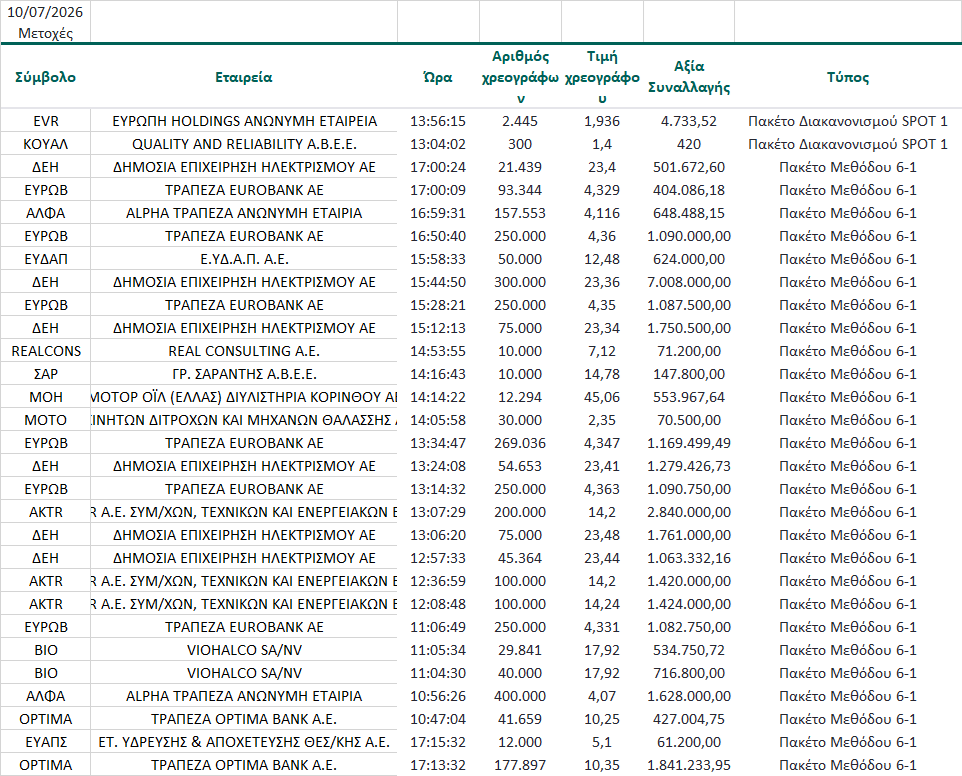Click quantity 29.841
962x776 pixels.
[520, 650]
